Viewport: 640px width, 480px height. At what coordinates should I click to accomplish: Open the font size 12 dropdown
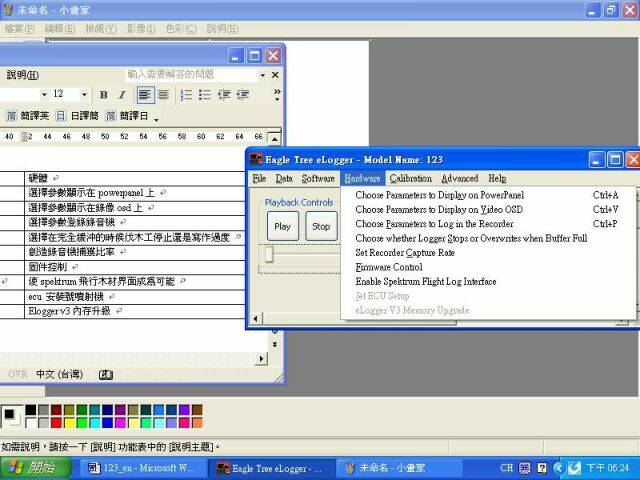[84, 95]
